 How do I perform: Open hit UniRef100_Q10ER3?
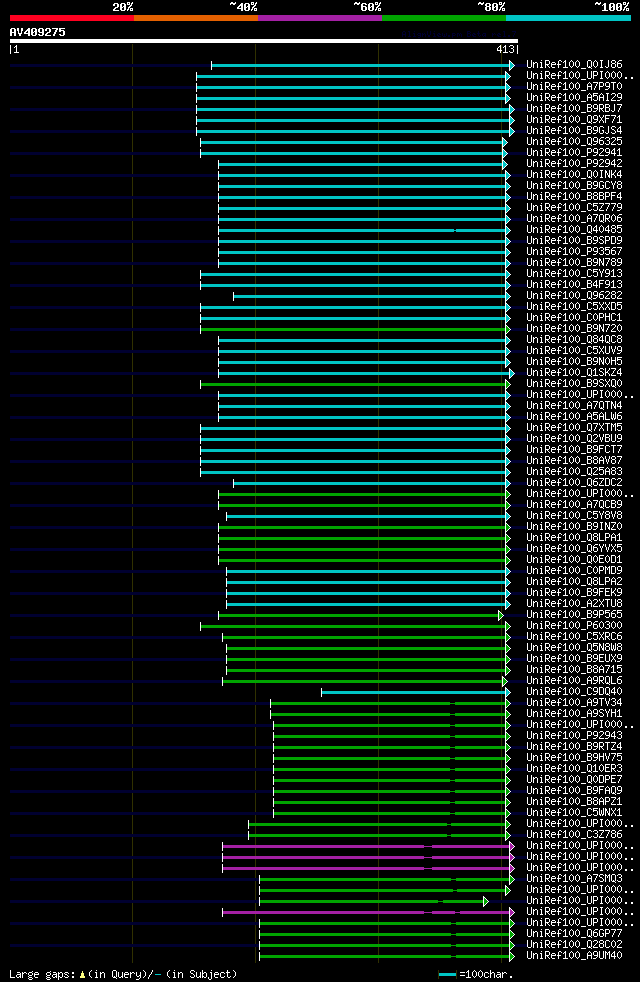574,768
